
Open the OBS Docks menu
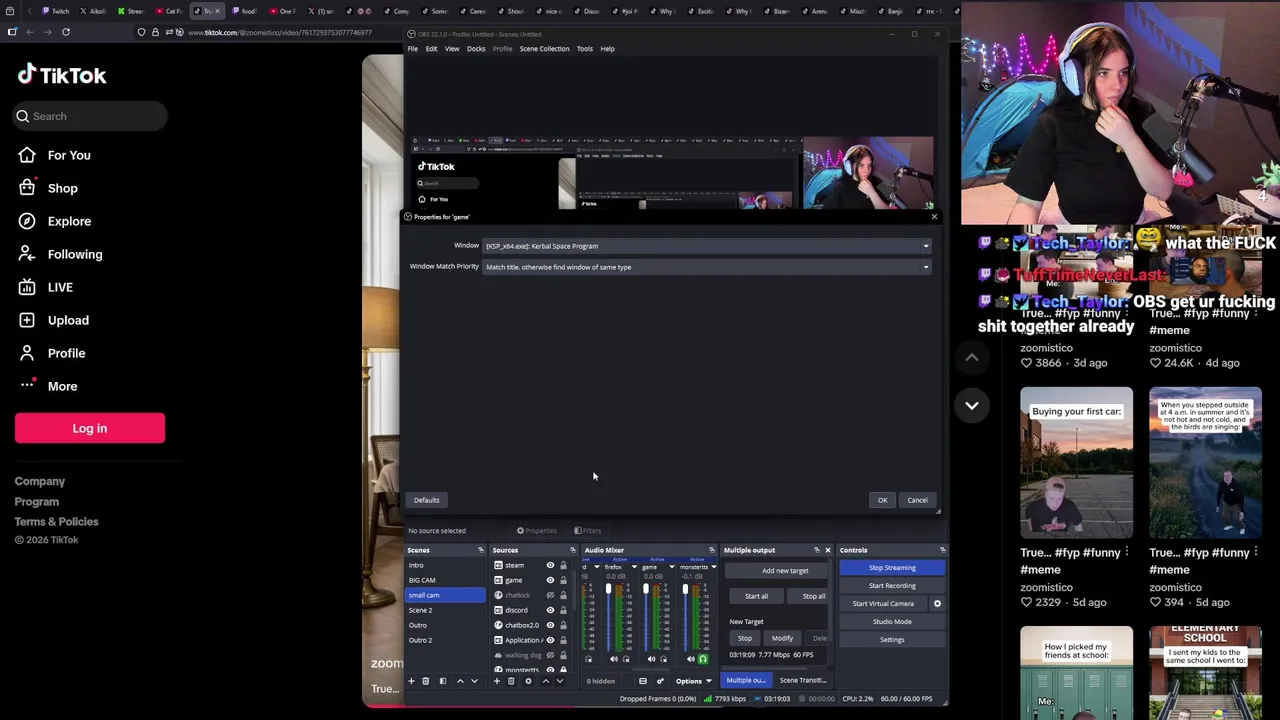[476, 48]
